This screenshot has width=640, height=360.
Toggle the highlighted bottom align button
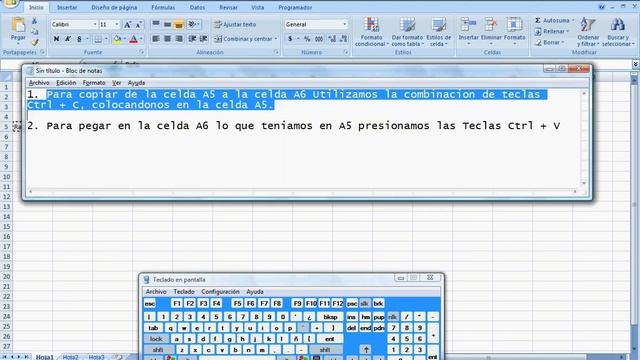coord(178,24)
